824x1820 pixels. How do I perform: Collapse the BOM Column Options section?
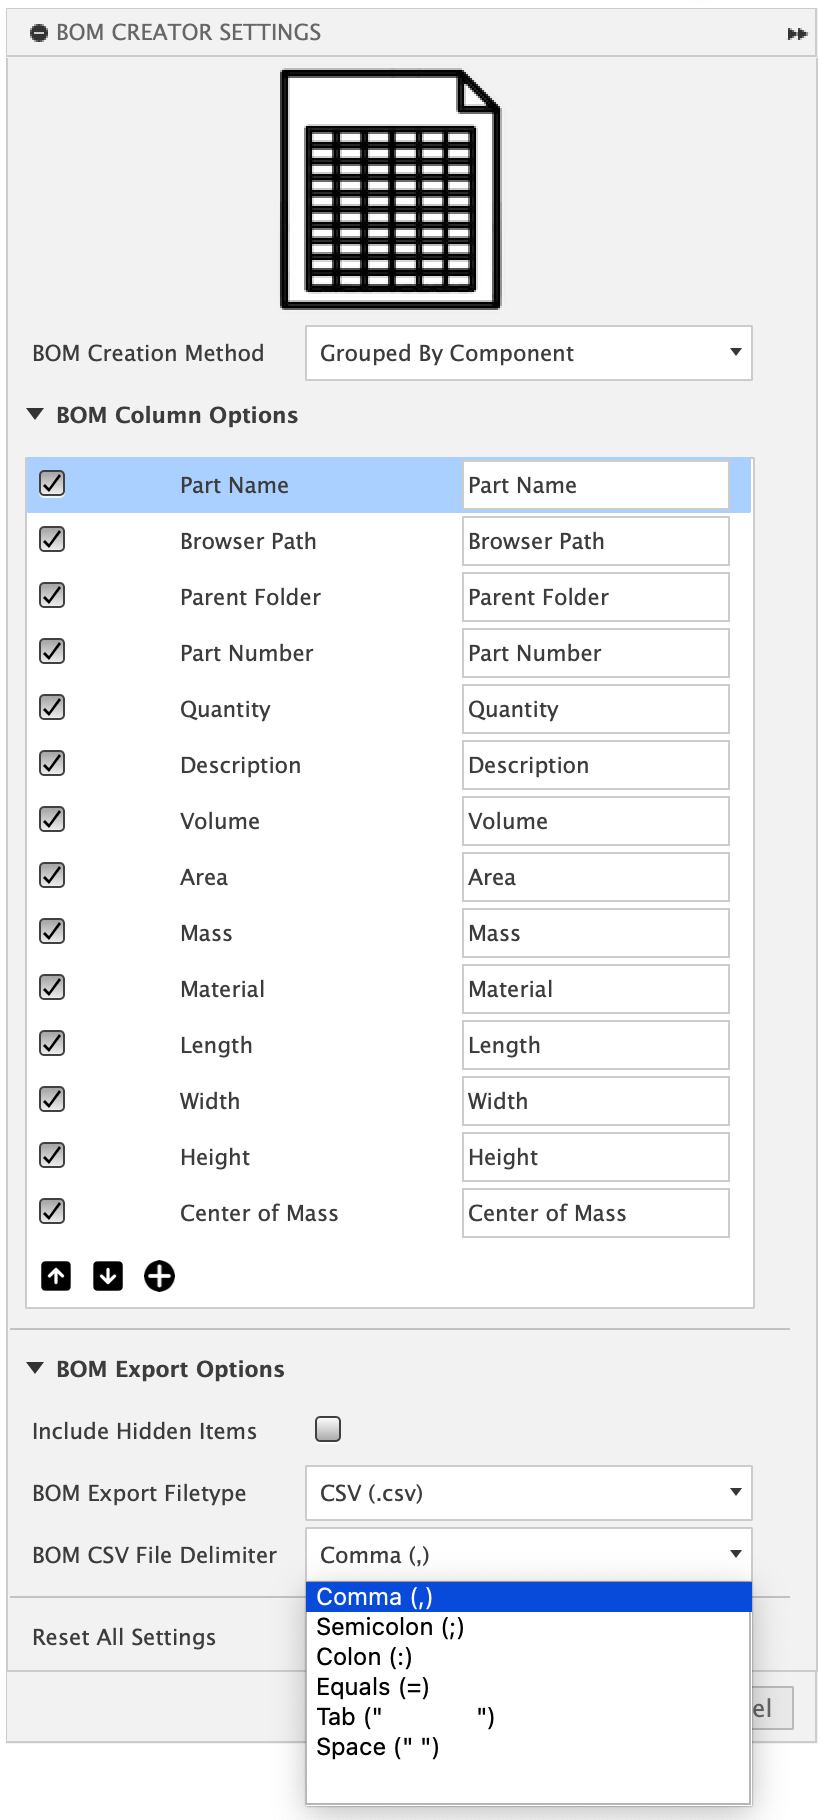pyautogui.click(x=36, y=414)
